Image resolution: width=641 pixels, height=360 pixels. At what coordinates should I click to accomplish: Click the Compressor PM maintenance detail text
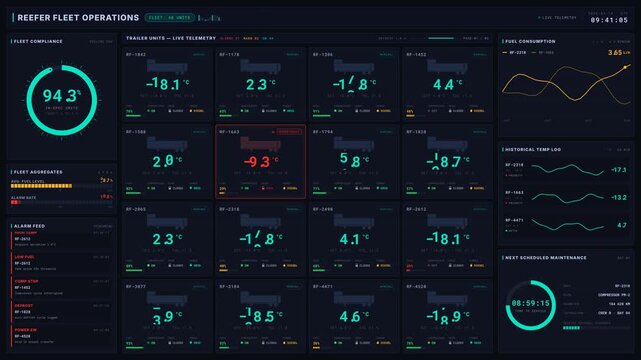coord(614,295)
